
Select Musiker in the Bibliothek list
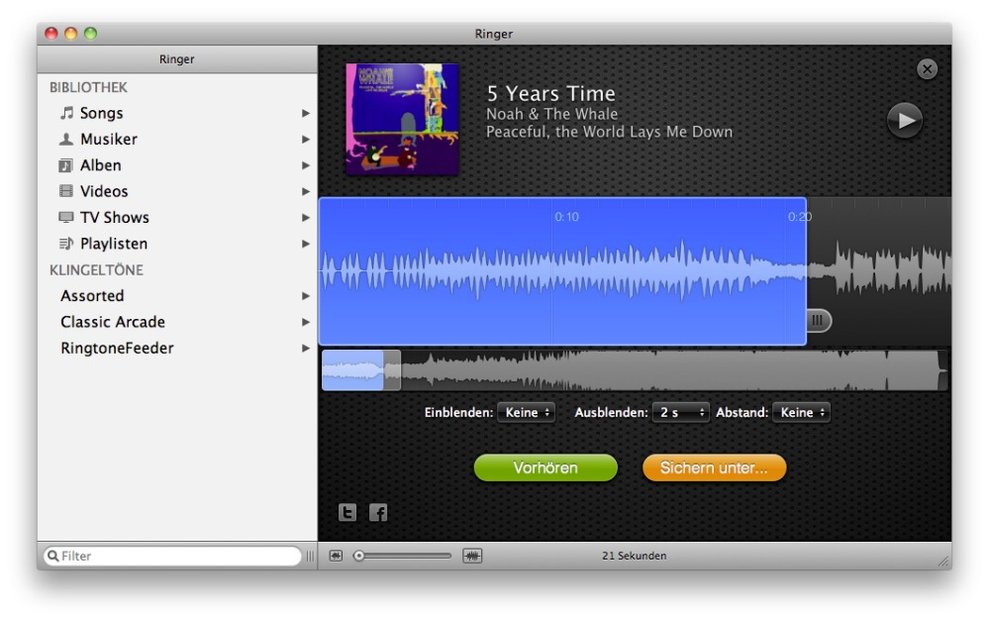click(177, 139)
